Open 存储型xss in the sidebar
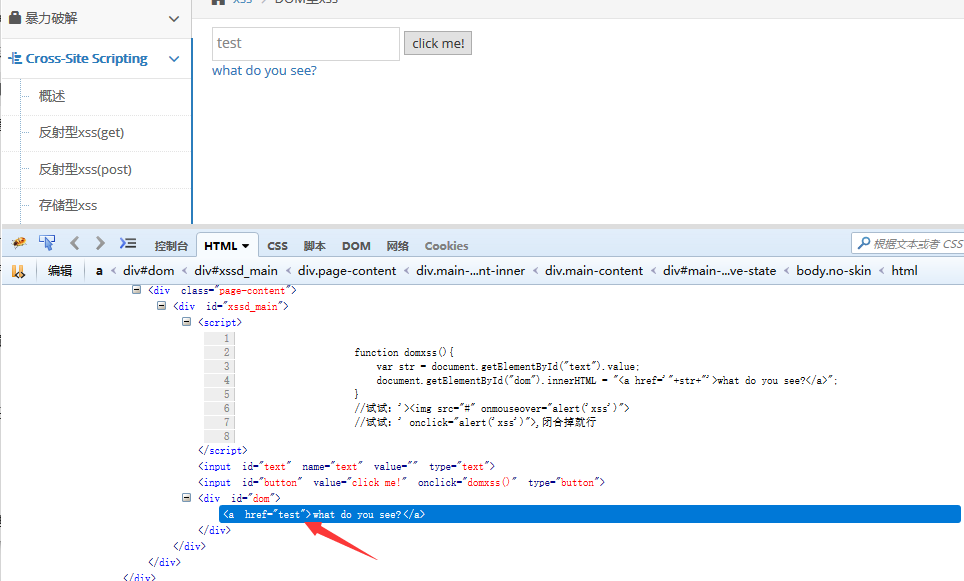 pyautogui.click(x=68, y=205)
